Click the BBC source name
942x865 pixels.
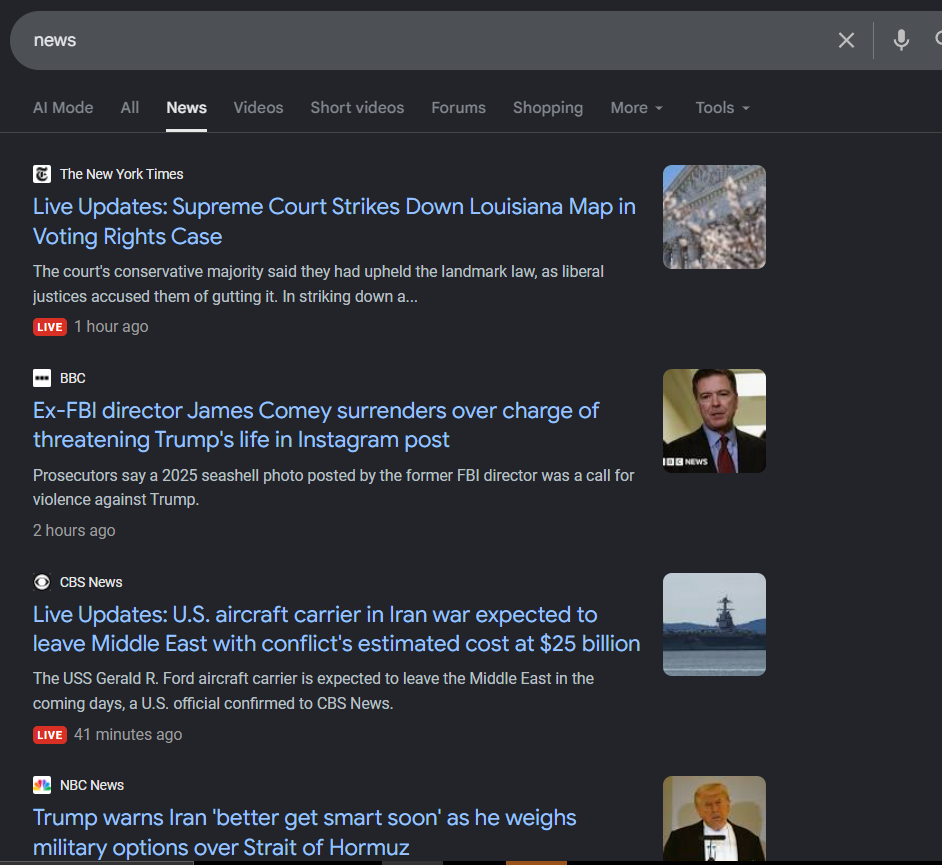click(x=73, y=378)
